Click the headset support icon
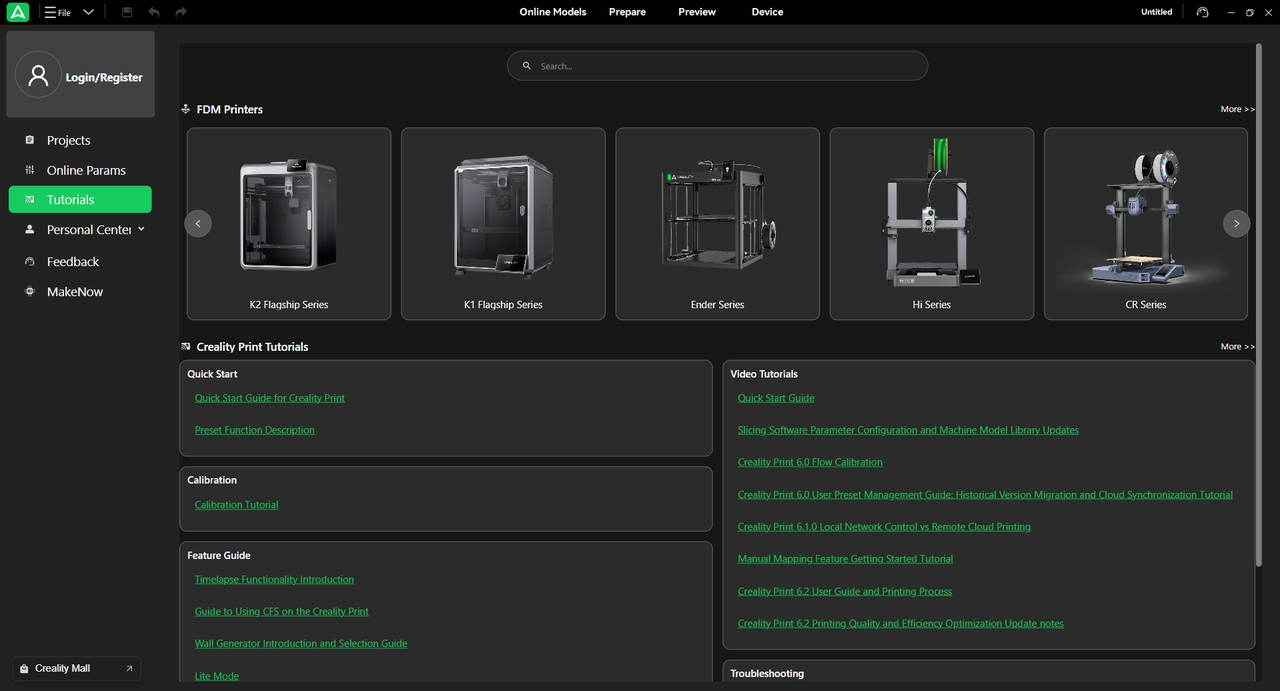 pyautogui.click(x=1202, y=12)
